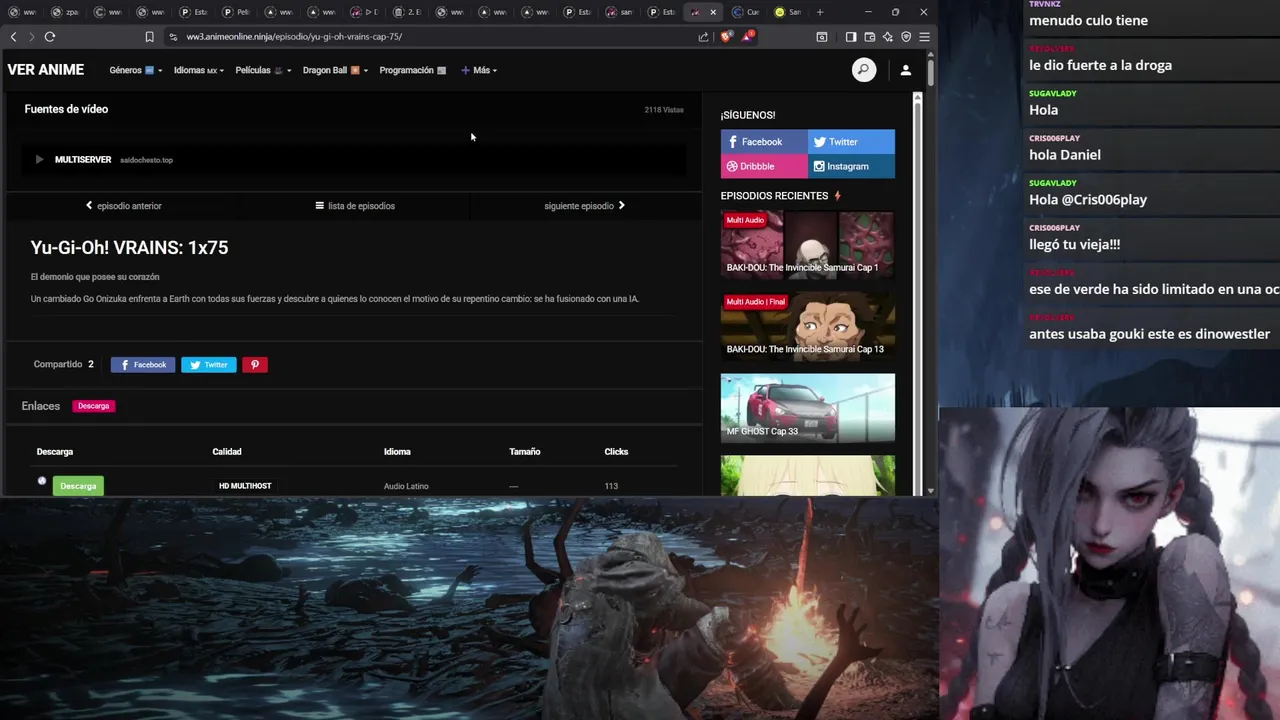This screenshot has height=720, width=1280.
Task: Go forward with the browser forward arrow
Action: [x=31, y=36]
